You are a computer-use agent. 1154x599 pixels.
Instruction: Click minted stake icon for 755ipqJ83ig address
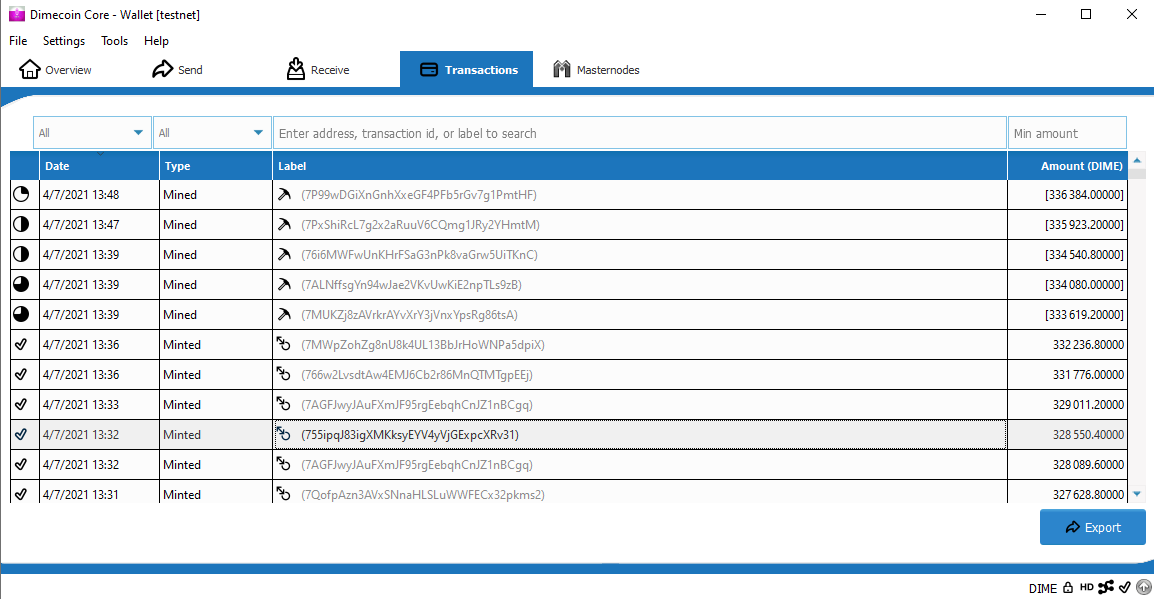pos(283,434)
